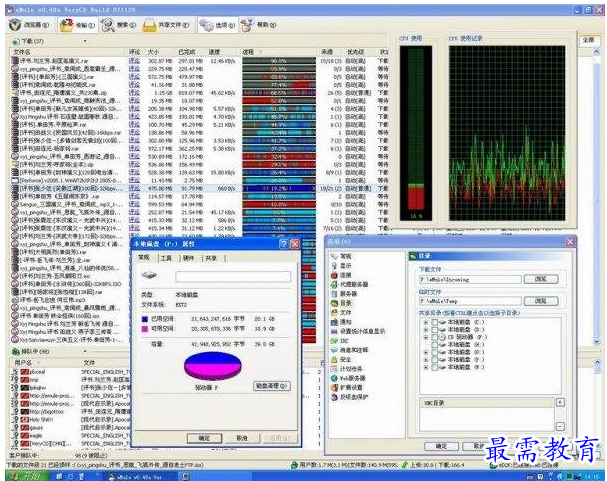Select 显示 icon in options sidebar
The image size is (607, 481).
tap(334, 266)
